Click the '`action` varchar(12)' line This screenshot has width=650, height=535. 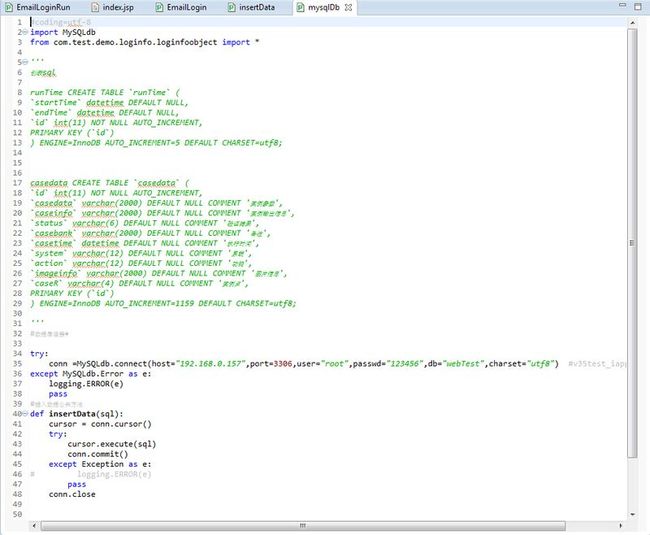141,263
